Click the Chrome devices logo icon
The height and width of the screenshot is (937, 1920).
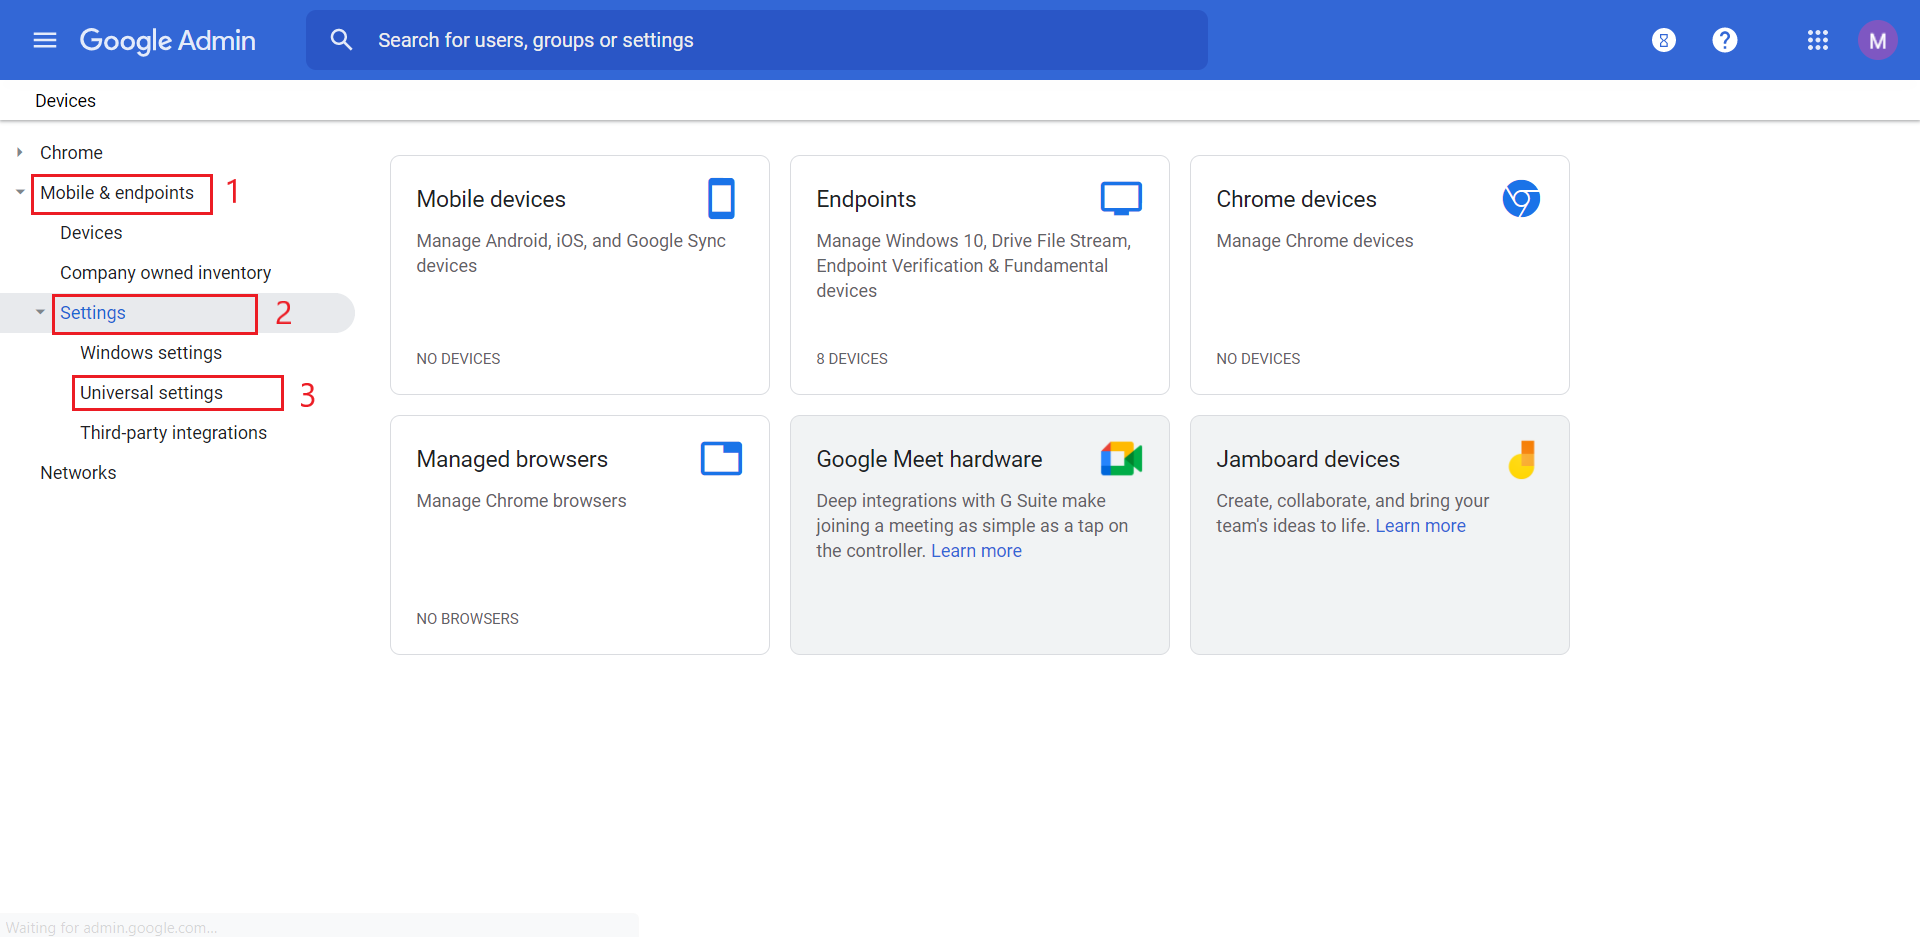tap(1521, 199)
